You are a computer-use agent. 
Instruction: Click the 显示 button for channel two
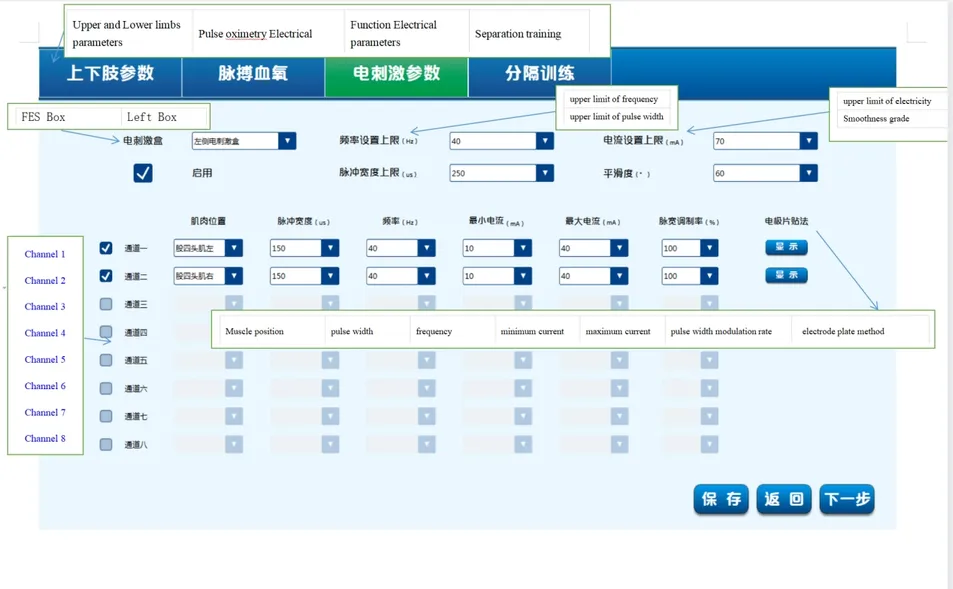pos(786,275)
